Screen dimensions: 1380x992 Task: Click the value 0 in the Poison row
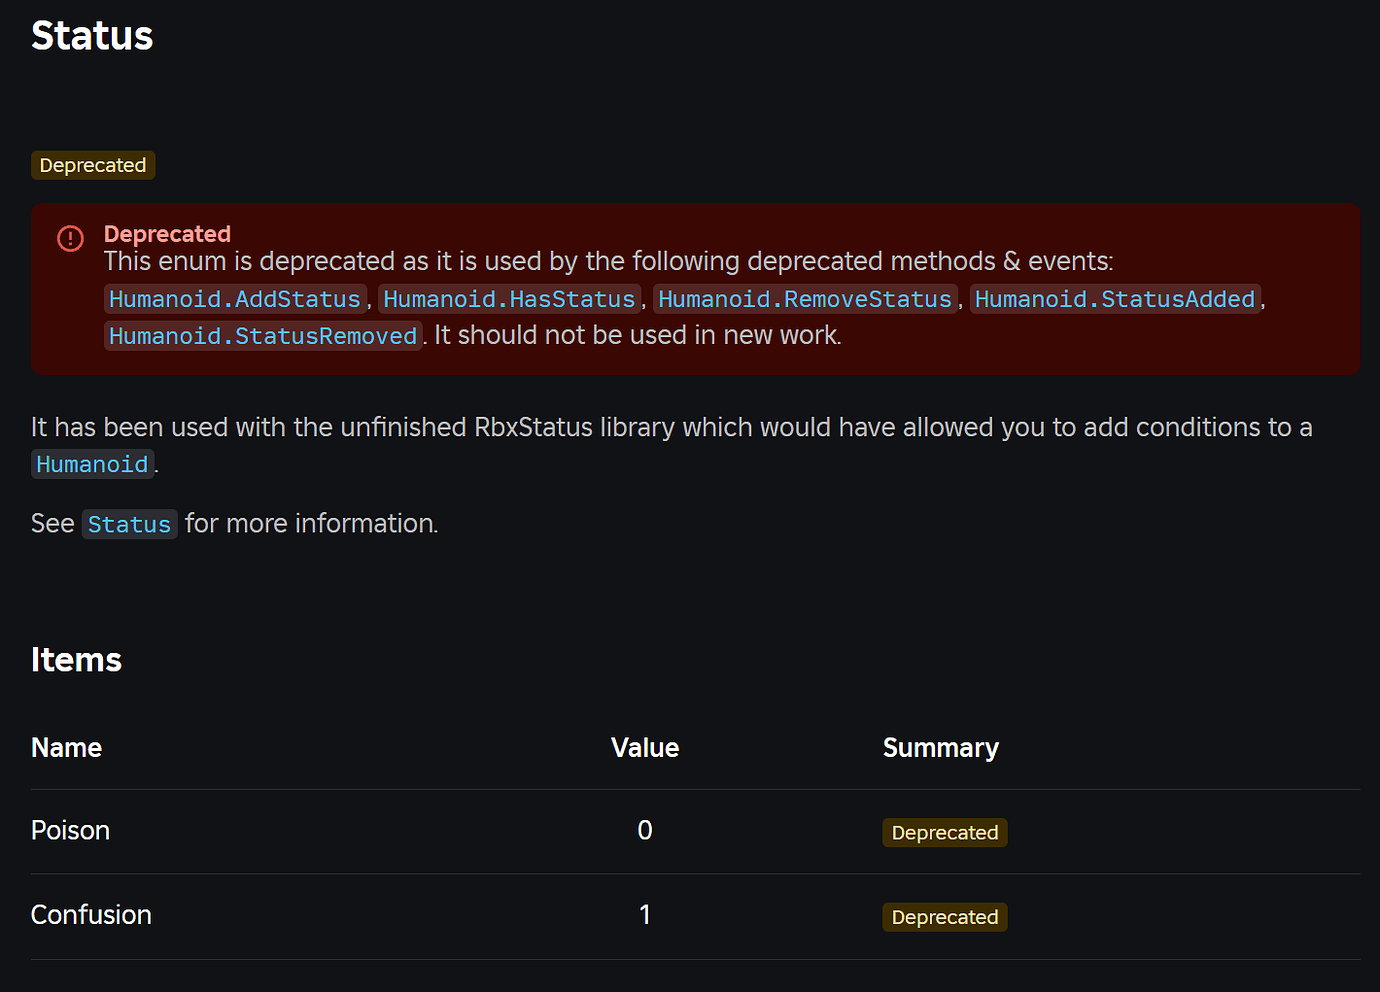tap(645, 831)
